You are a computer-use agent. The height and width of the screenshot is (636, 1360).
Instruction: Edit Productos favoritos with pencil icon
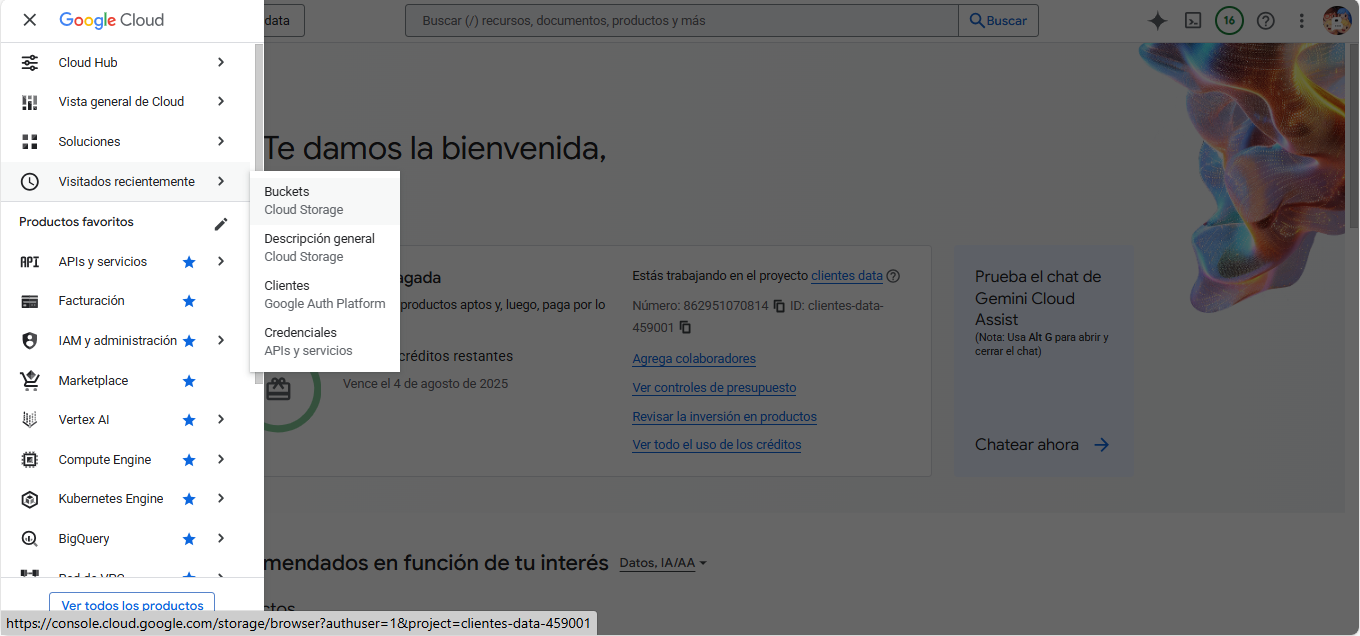pos(221,224)
